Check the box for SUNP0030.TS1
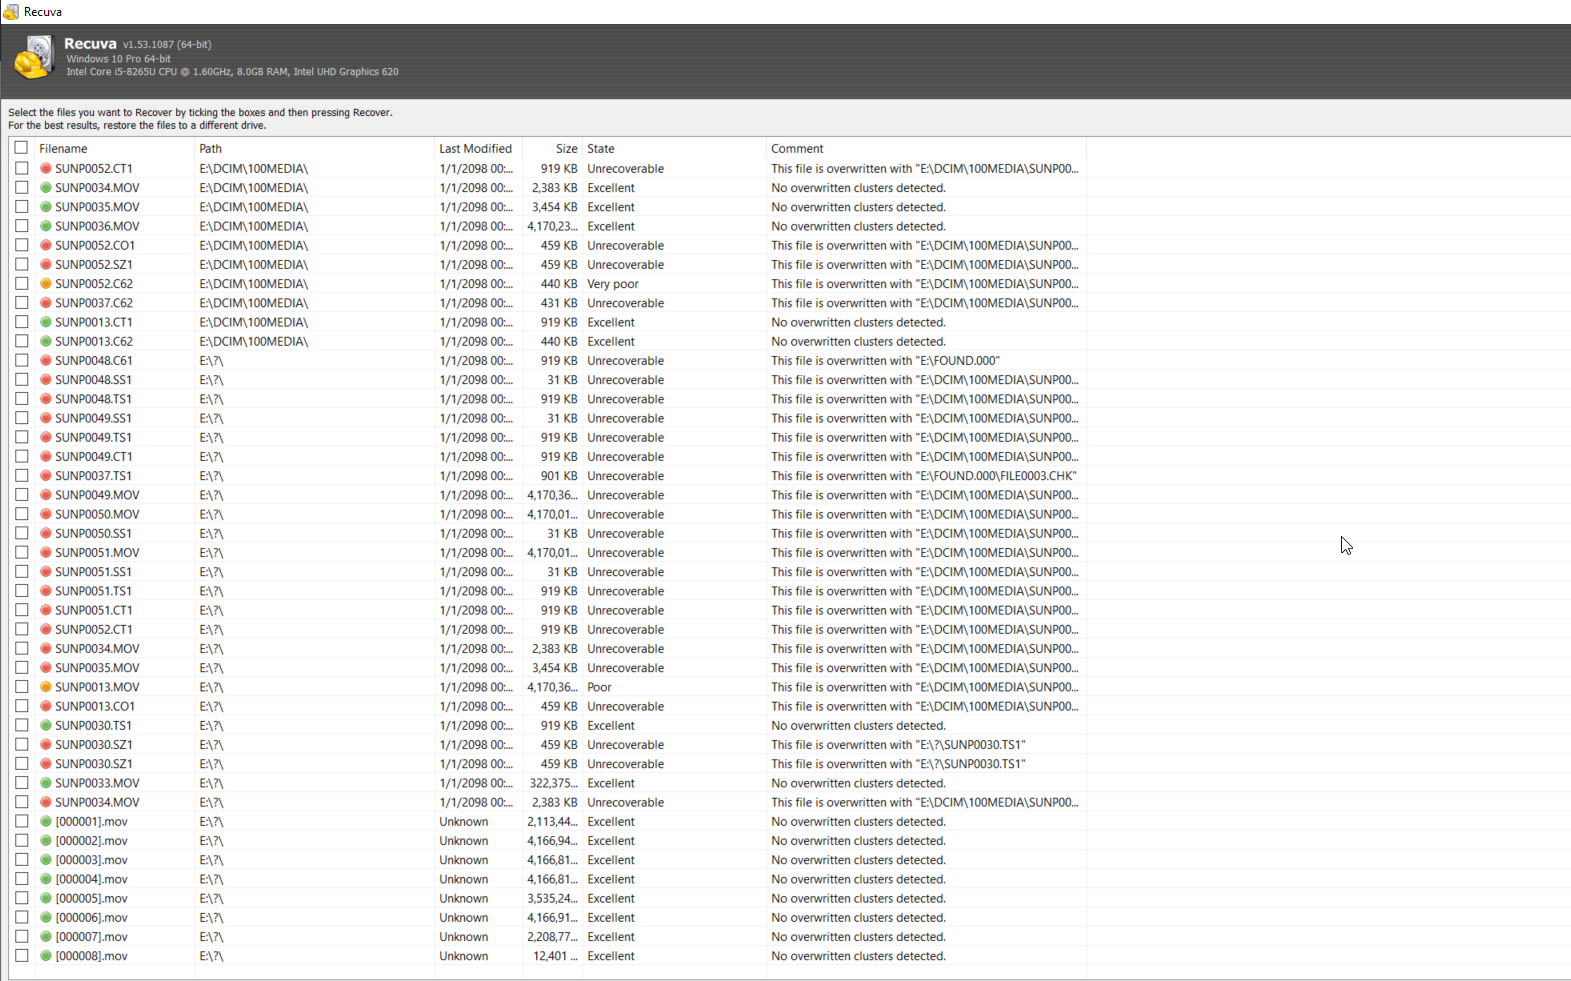This screenshot has height=981, width=1571. (x=21, y=725)
